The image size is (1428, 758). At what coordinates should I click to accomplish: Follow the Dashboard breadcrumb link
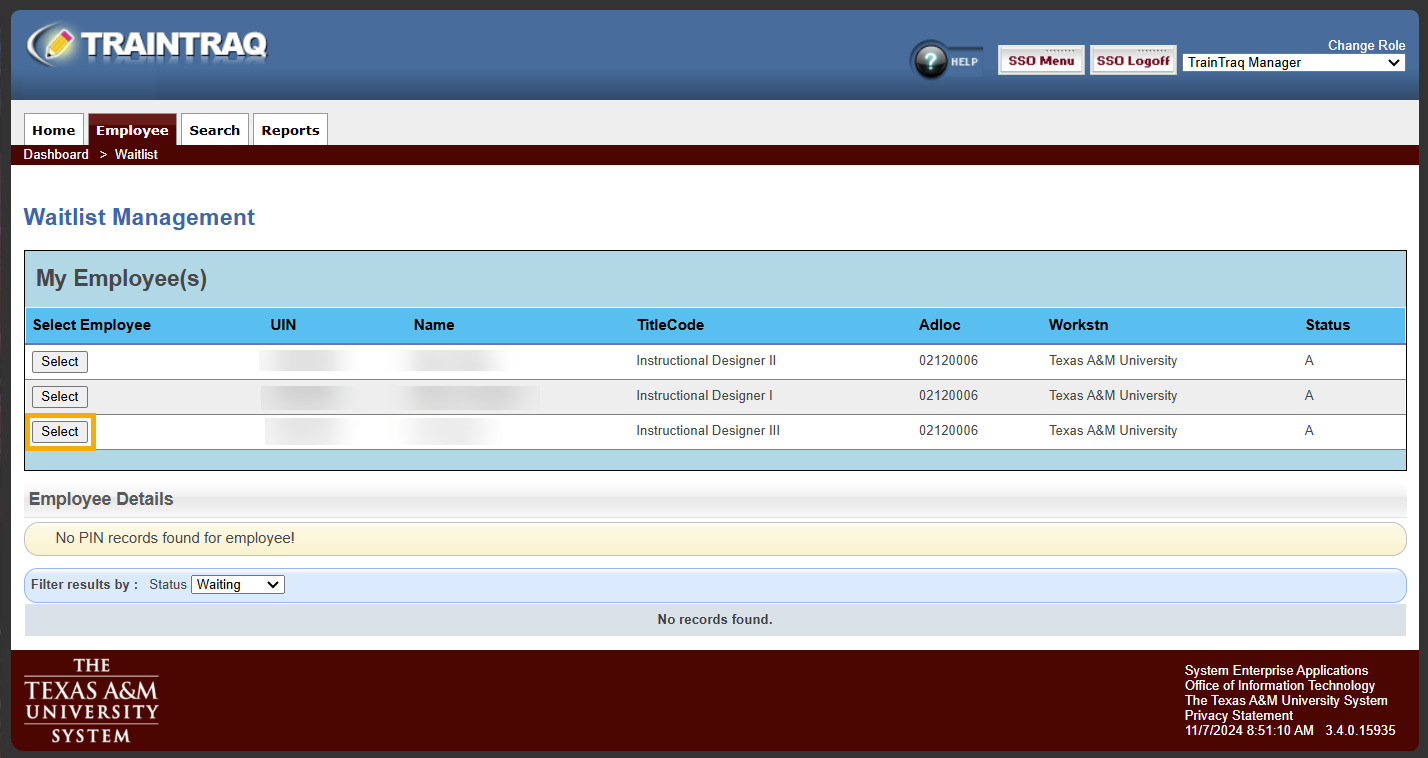[56, 155]
